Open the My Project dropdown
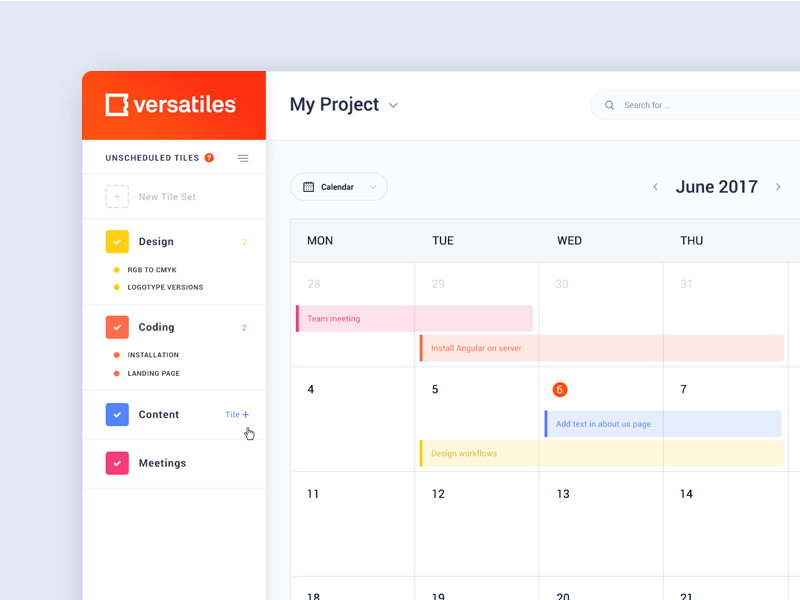Viewport: 800px width, 600px height. 392,105
